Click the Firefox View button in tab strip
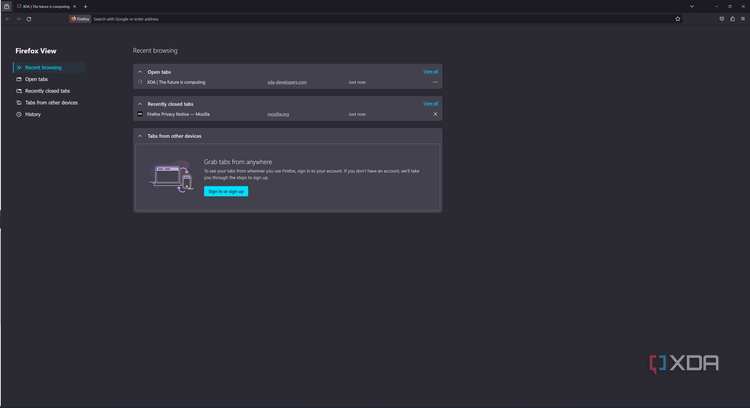Viewport: 750px width, 408px height. click(x=7, y=6)
